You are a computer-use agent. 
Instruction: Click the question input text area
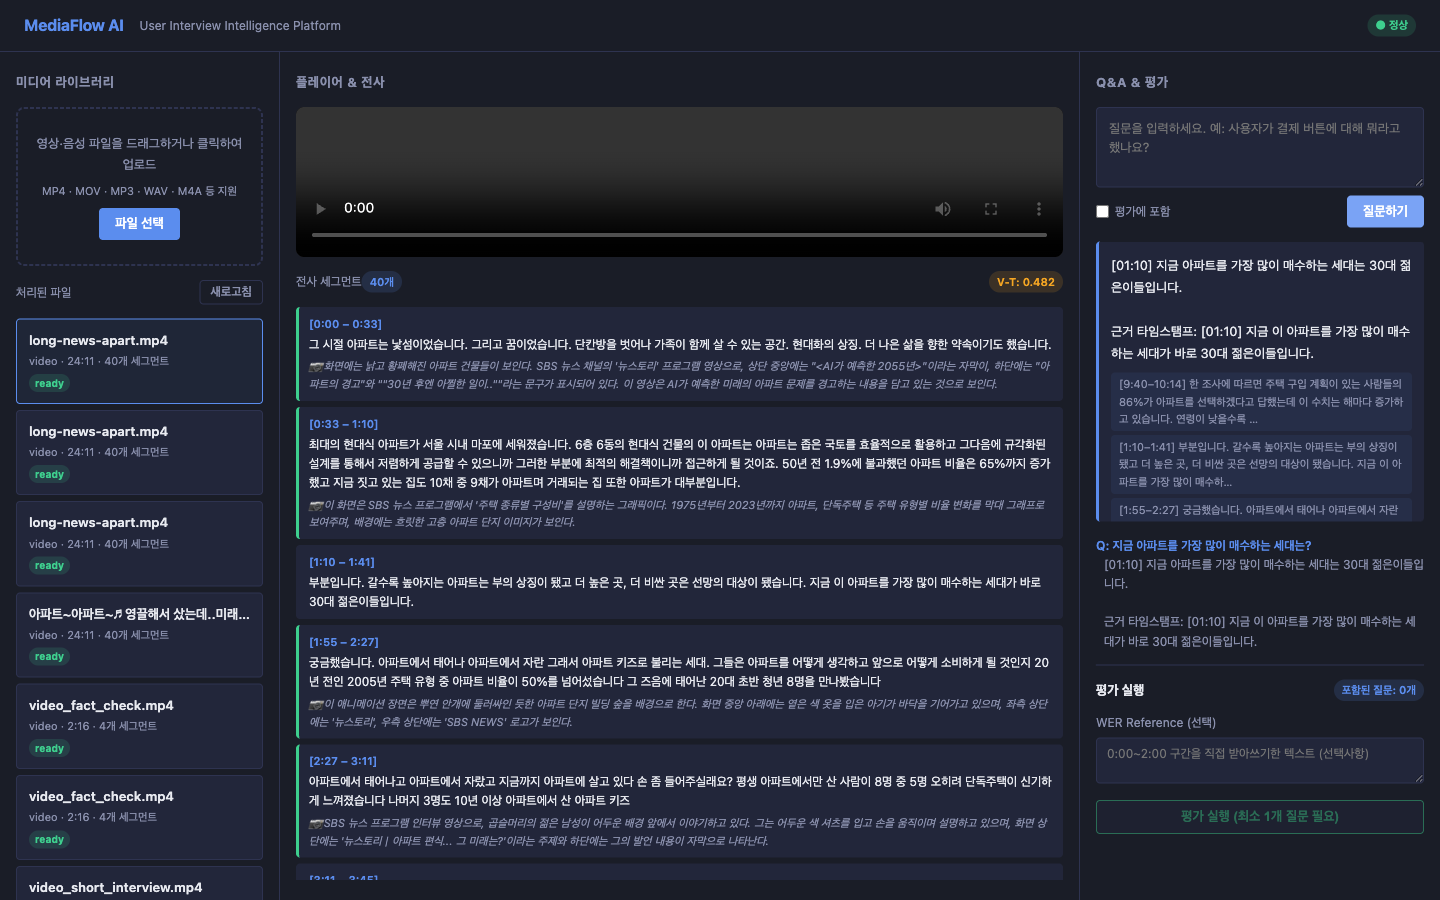point(1259,147)
